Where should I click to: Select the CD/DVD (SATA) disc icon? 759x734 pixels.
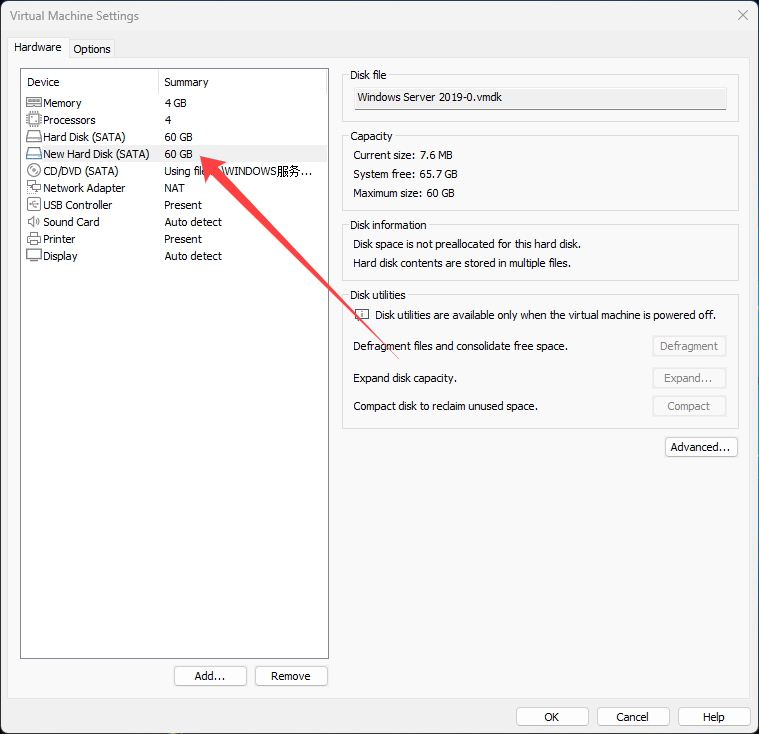pyautogui.click(x=34, y=171)
